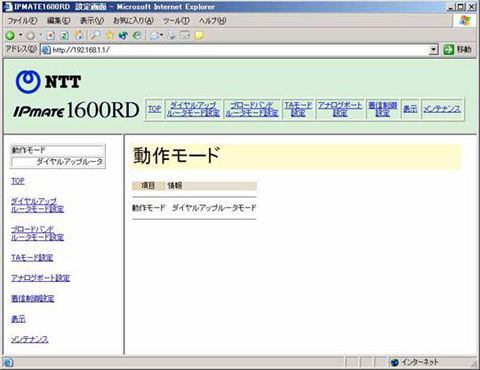Open メンテナンス link in the left sidebar
Screen dimensions: 480x370
pyautogui.click(x=30, y=339)
